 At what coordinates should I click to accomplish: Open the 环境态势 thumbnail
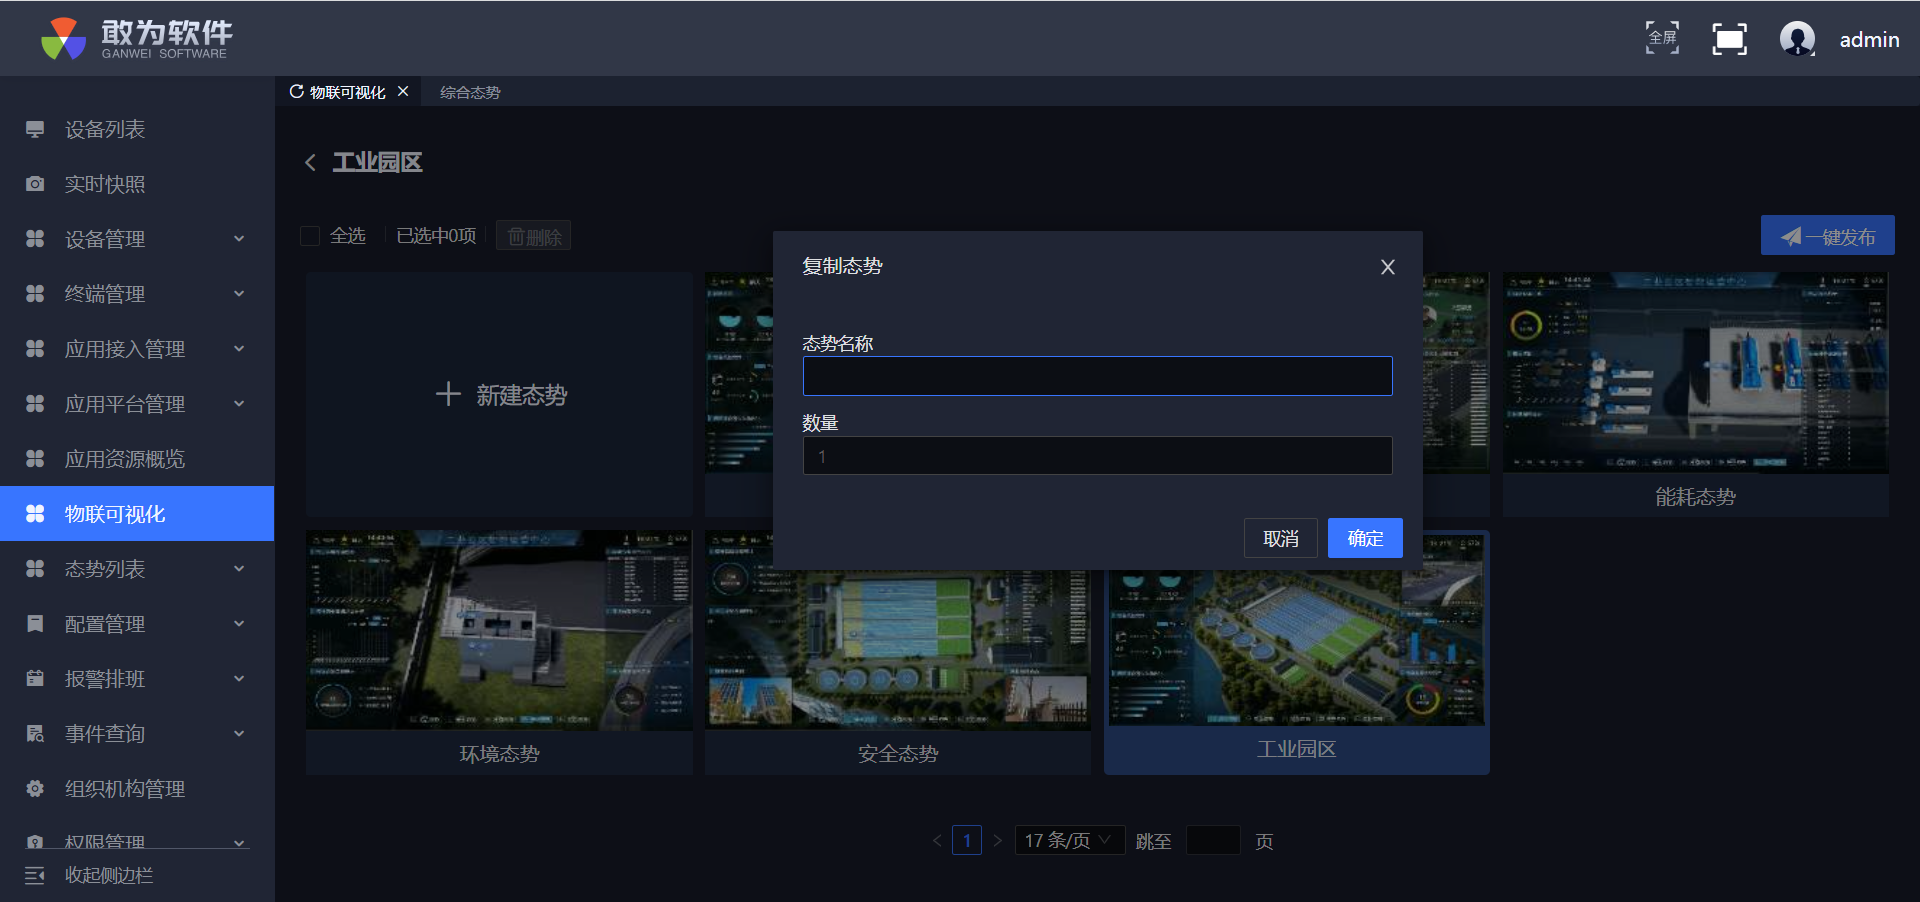(x=498, y=630)
